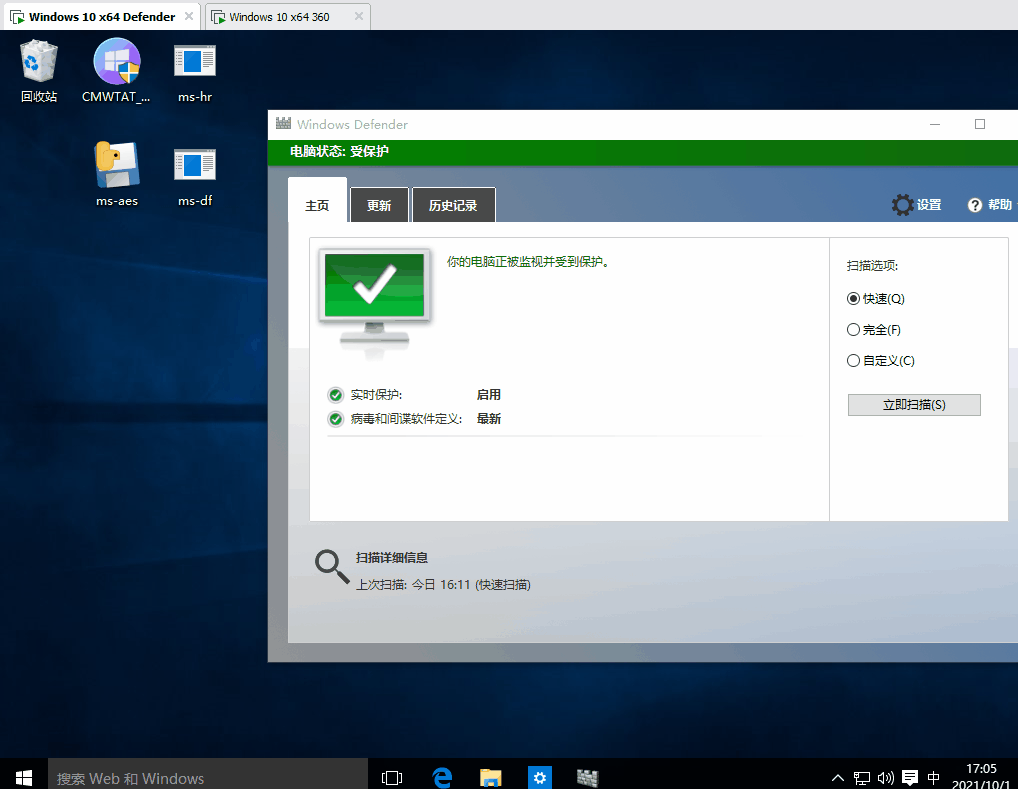Click the scan details magnifier icon

click(x=332, y=567)
